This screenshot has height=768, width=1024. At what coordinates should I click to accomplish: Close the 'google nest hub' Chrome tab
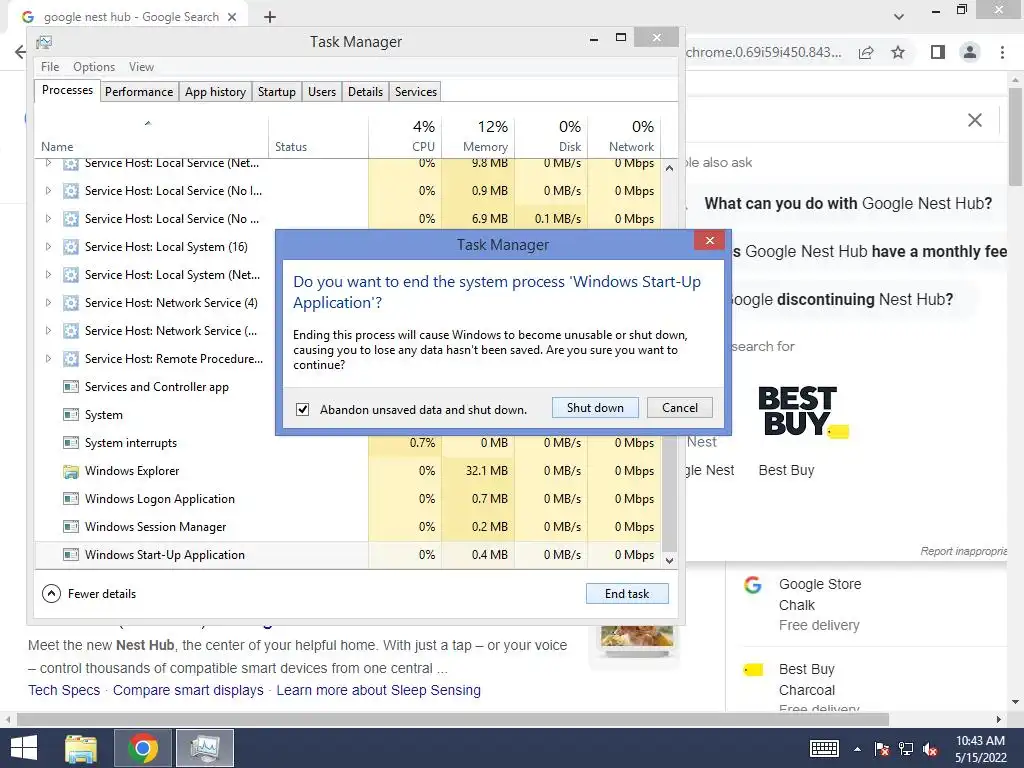232,17
